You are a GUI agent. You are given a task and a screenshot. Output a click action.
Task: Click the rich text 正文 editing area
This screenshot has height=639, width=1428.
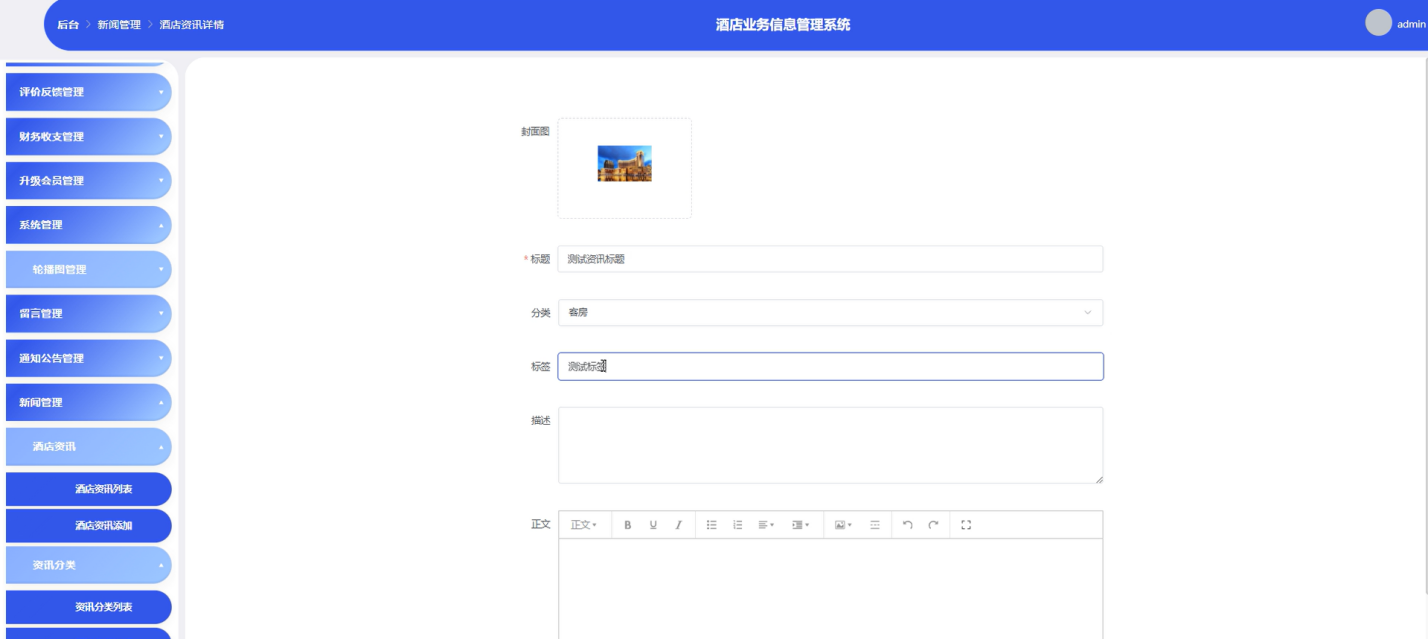830,589
